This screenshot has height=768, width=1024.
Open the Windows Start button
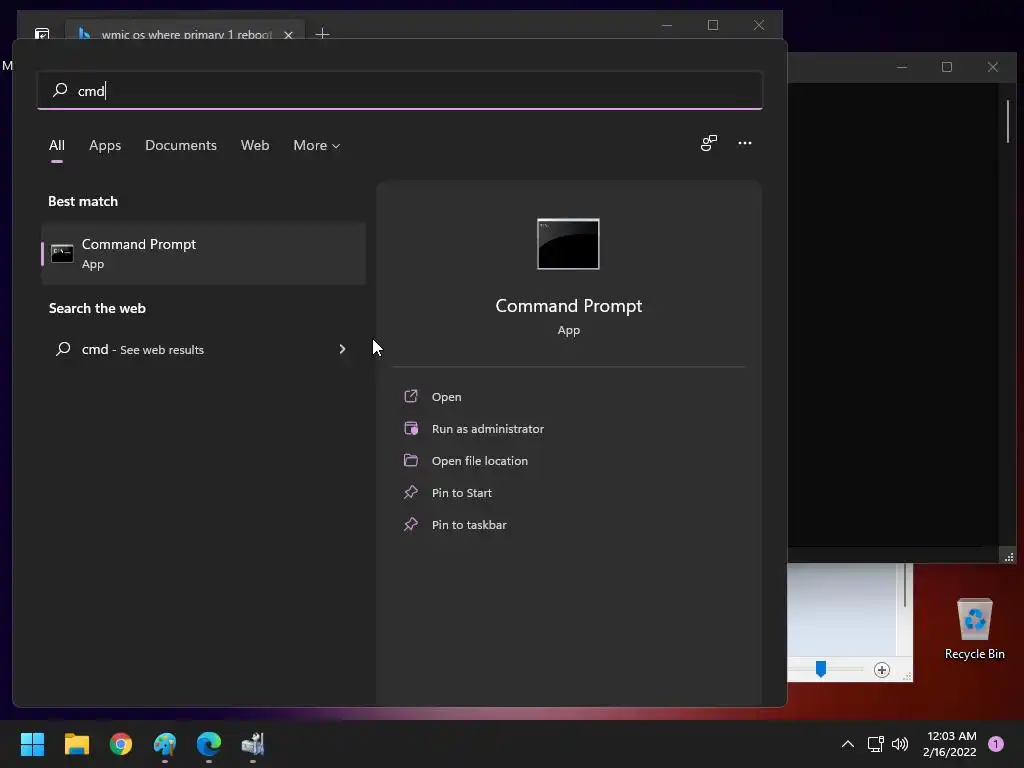(32, 744)
